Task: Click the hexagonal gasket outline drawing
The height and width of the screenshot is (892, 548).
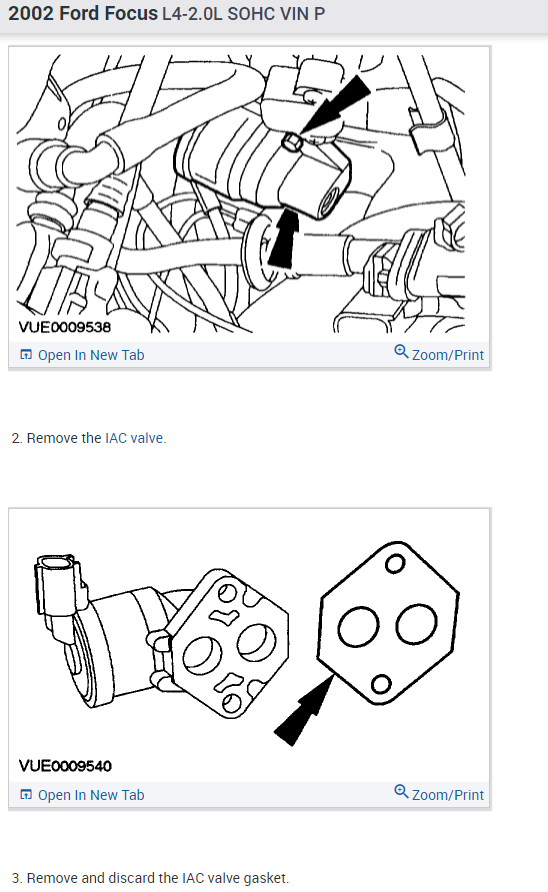Action: 388,623
